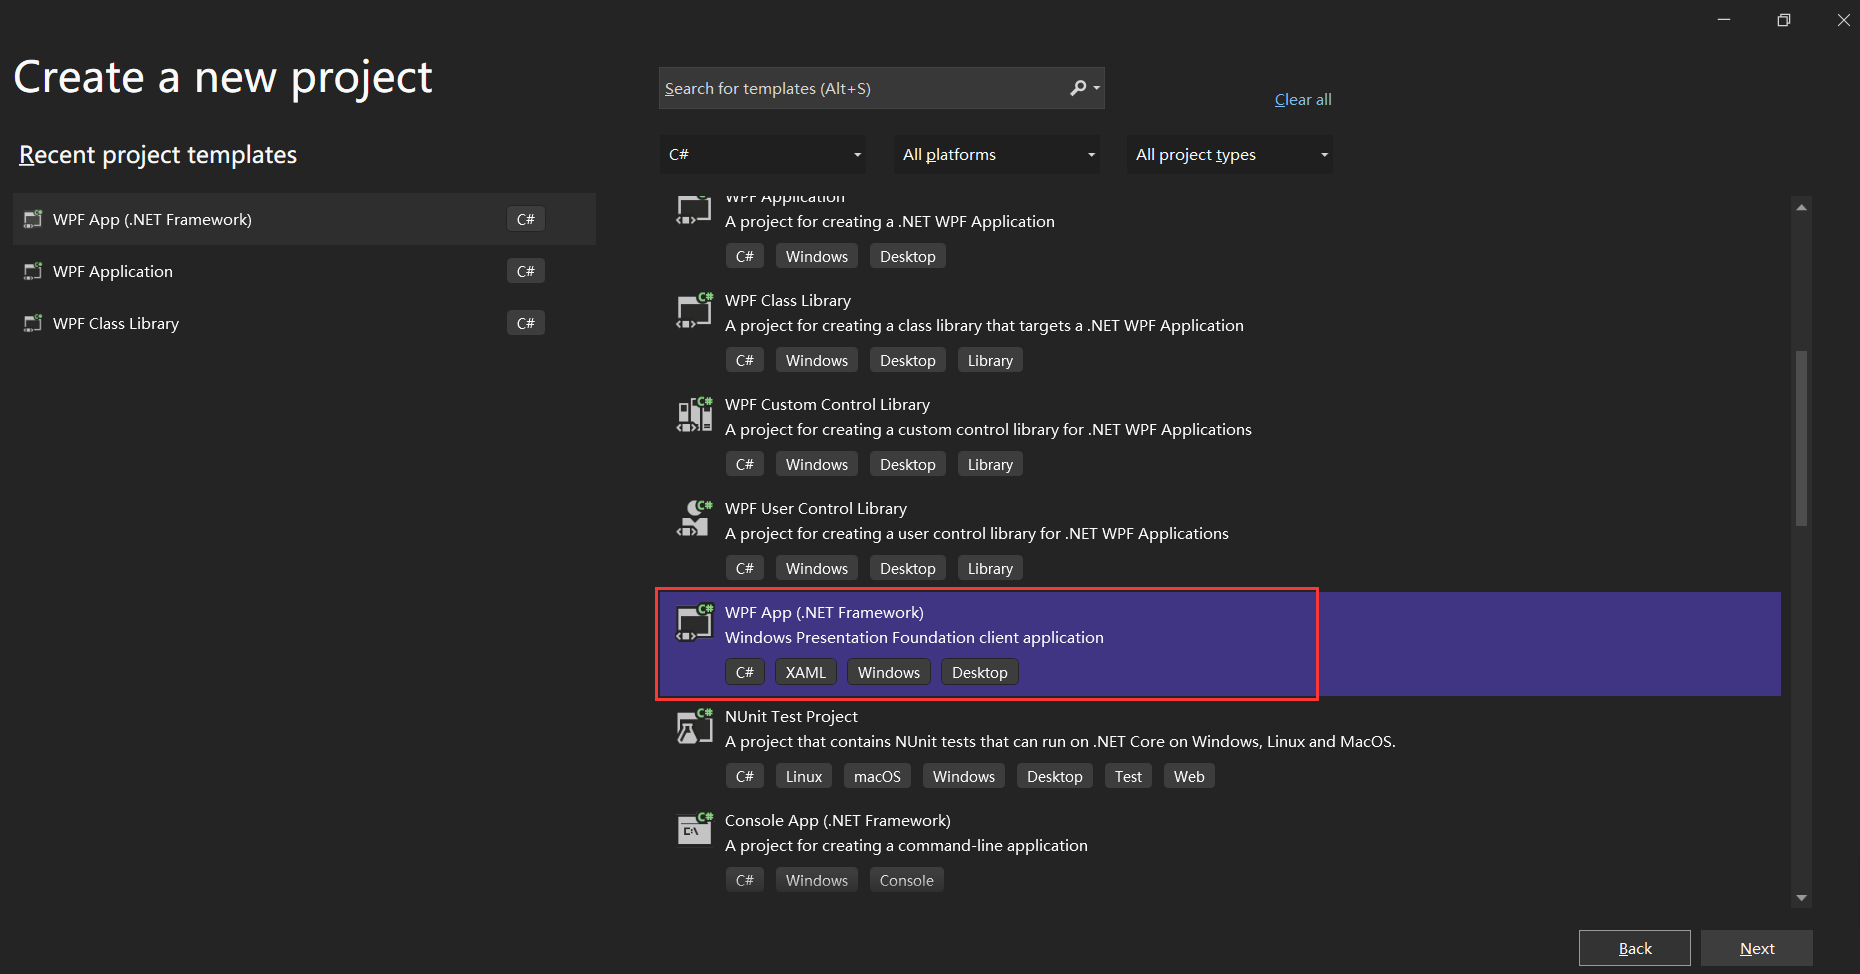
Task: Expand the All platforms dropdown
Action: [x=997, y=154]
